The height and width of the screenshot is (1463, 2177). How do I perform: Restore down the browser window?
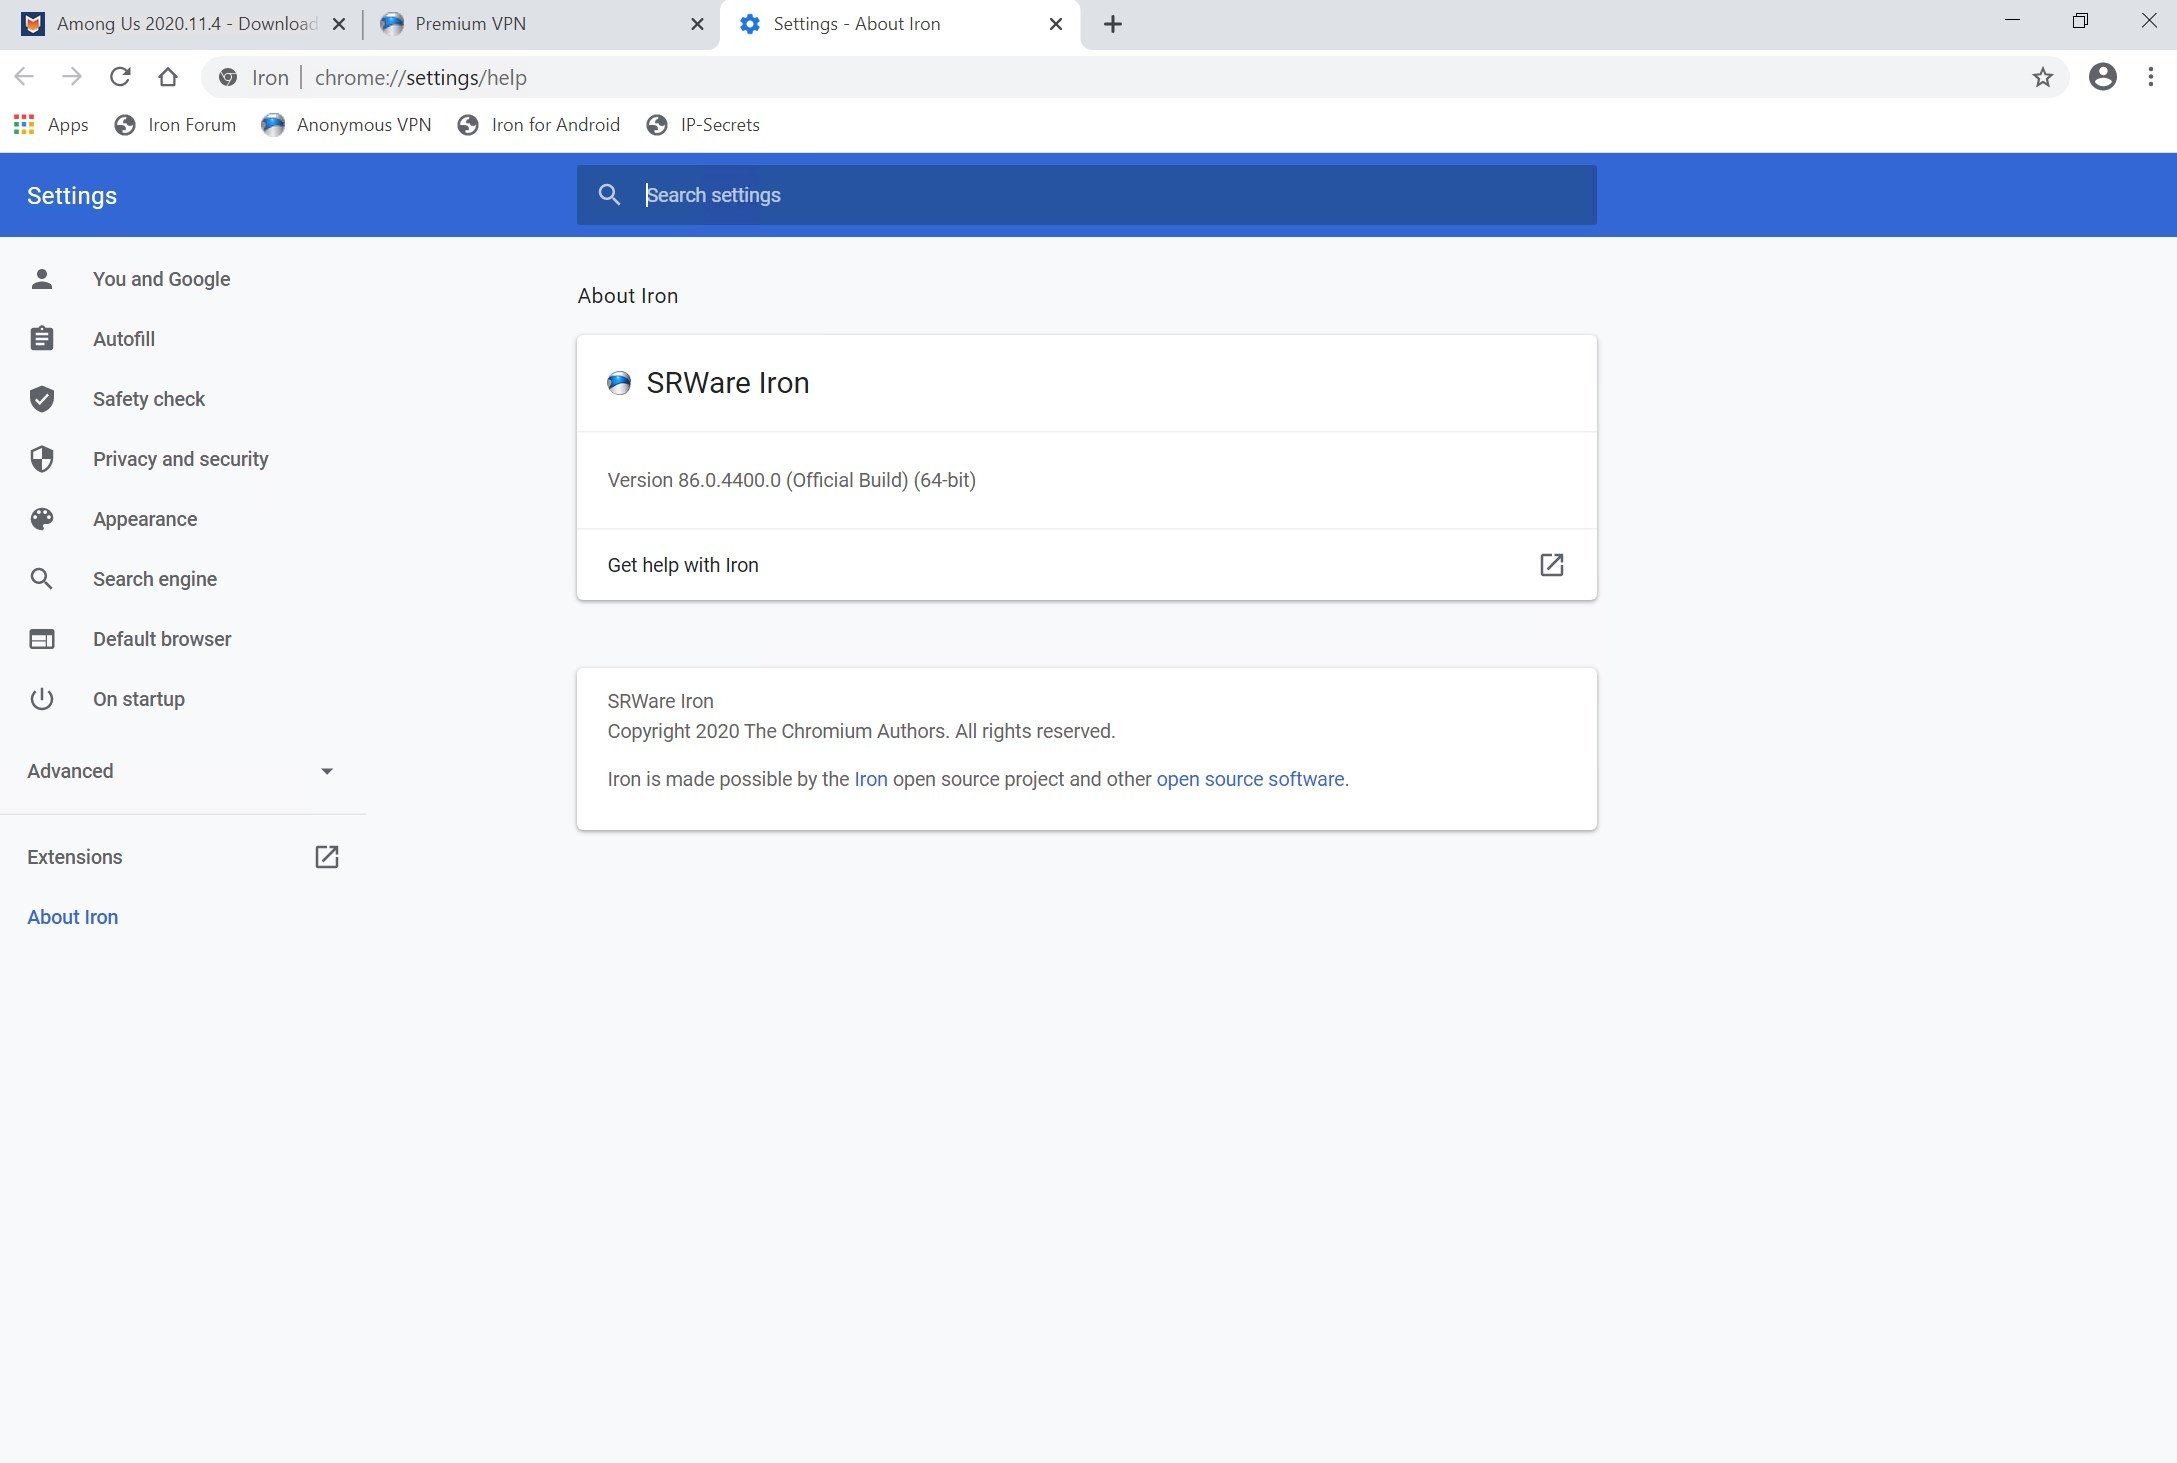[2080, 21]
